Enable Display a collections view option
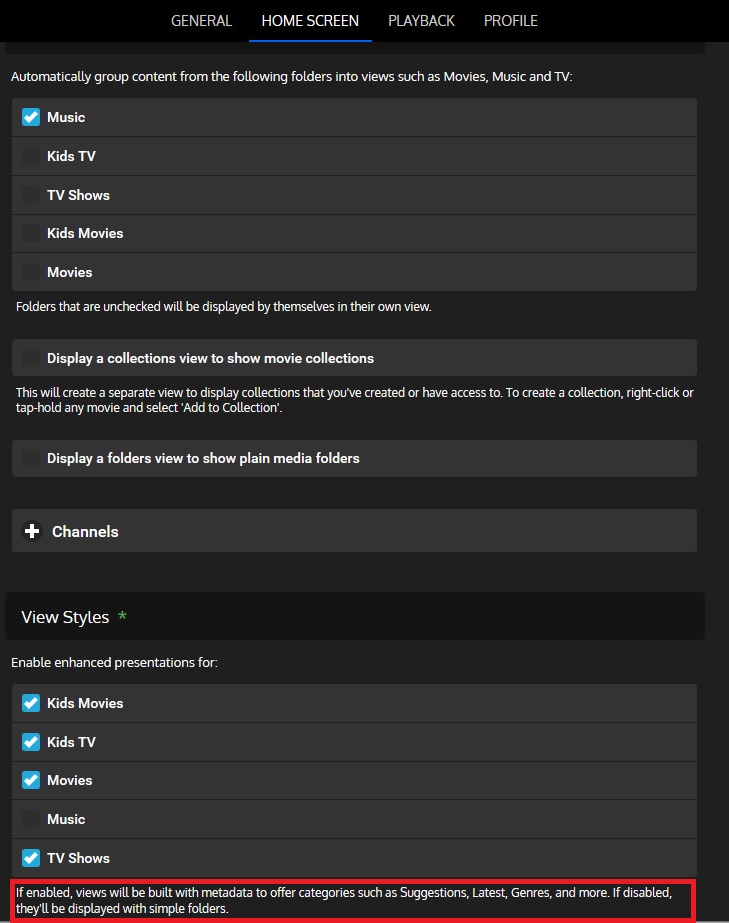This screenshot has width=729, height=923. 31,358
